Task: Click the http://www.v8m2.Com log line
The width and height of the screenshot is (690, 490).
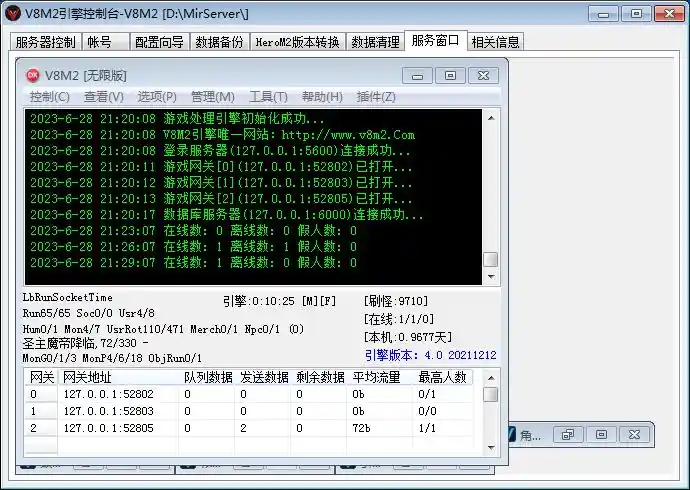Action: [x=222, y=135]
